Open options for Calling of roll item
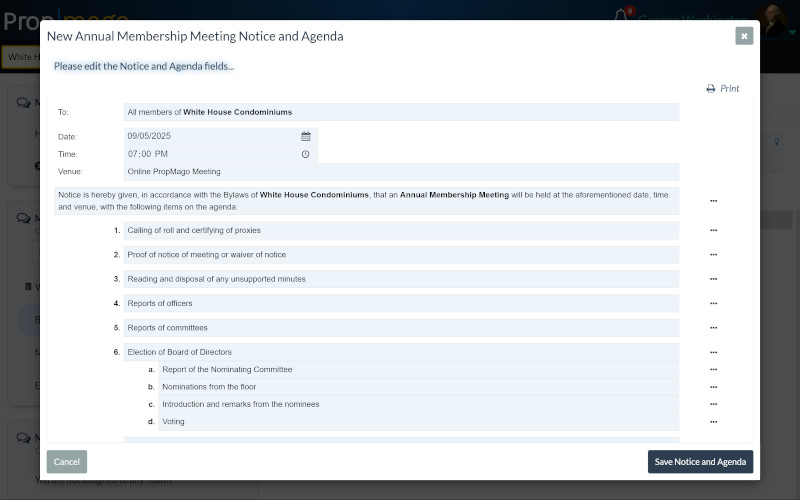The width and height of the screenshot is (800, 500). pyautogui.click(x=713, y=230)
